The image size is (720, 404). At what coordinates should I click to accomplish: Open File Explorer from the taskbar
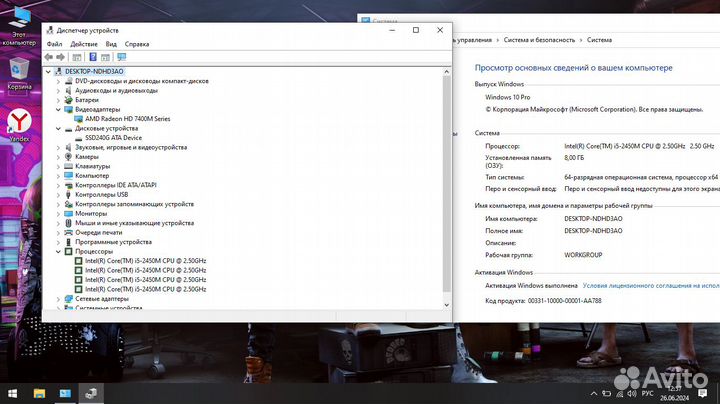[39, 393]
